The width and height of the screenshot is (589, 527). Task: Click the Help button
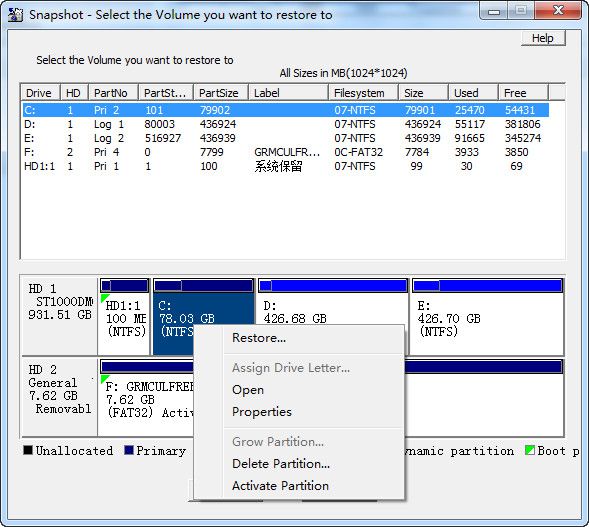tap(543, 38)
